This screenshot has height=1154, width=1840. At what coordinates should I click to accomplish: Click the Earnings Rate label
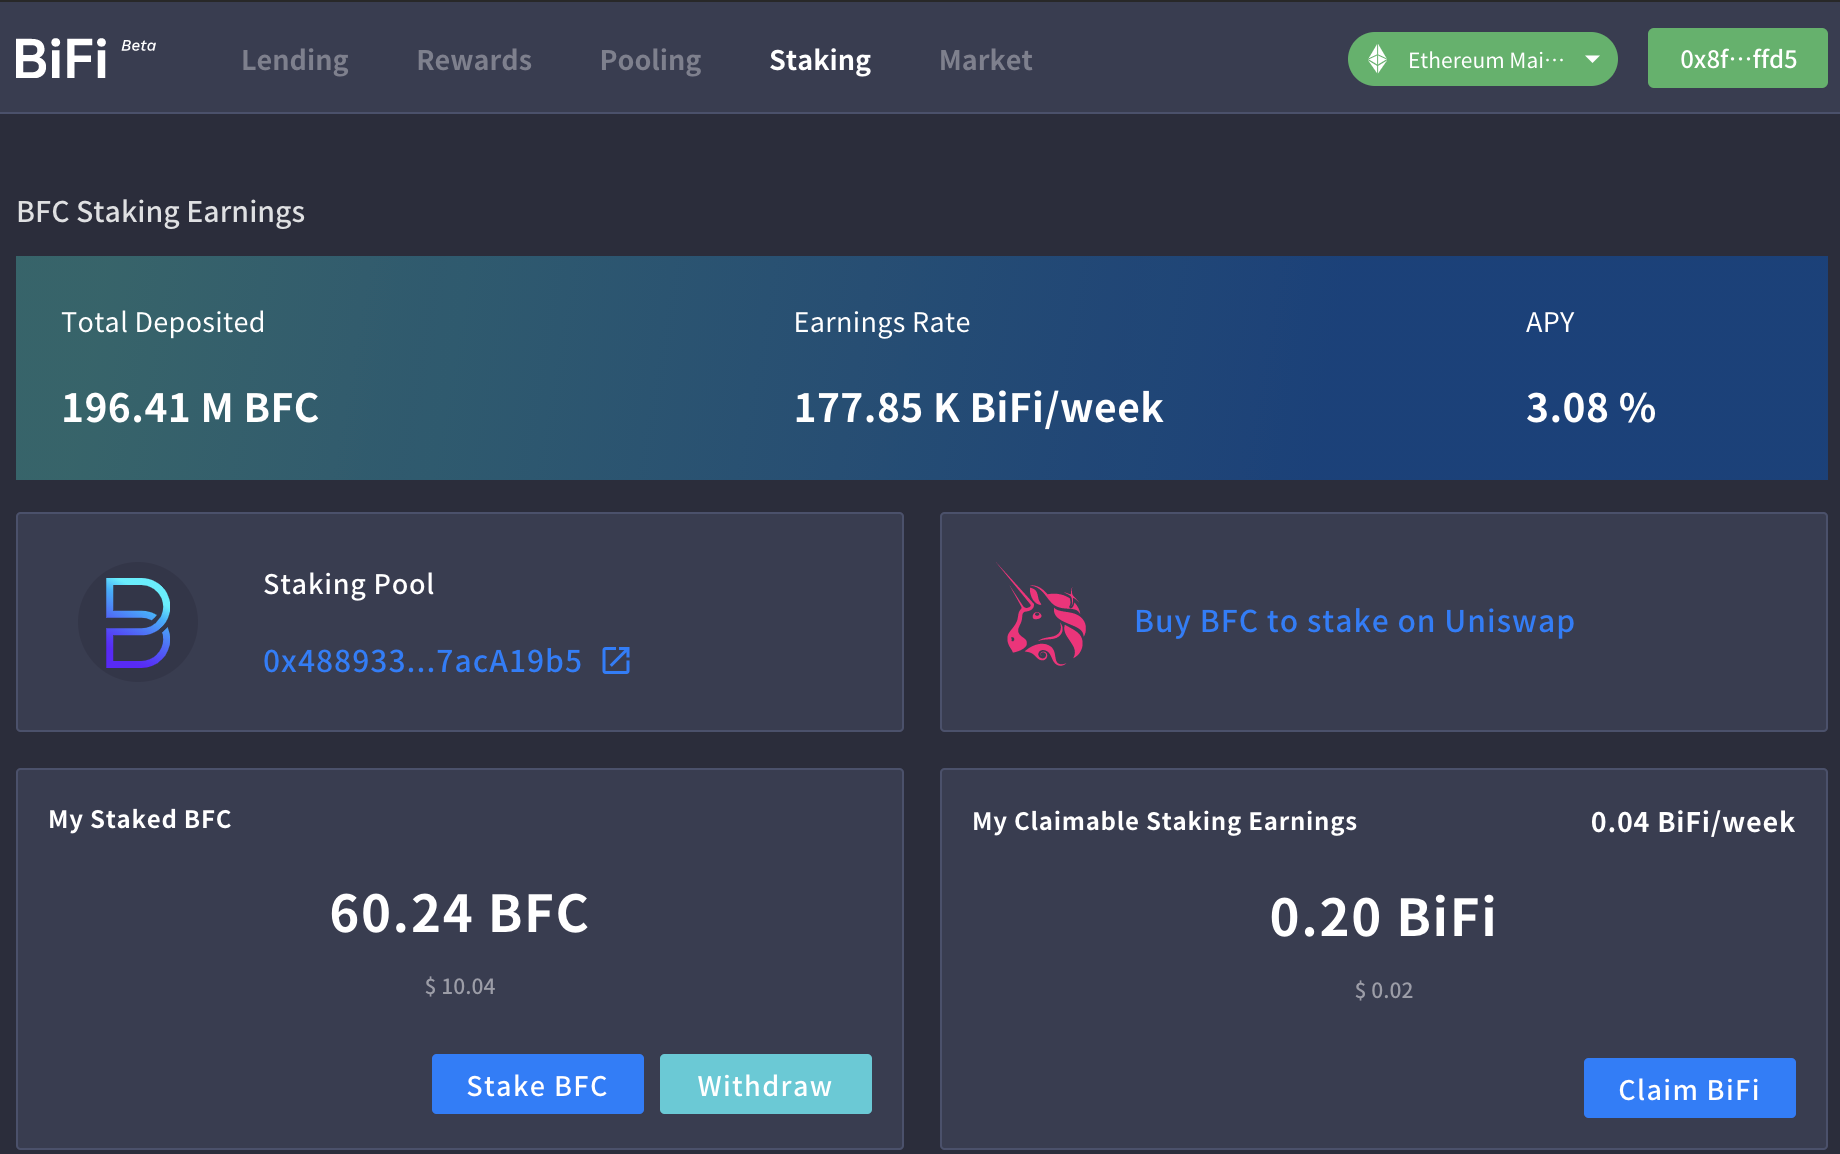[882, 322]
